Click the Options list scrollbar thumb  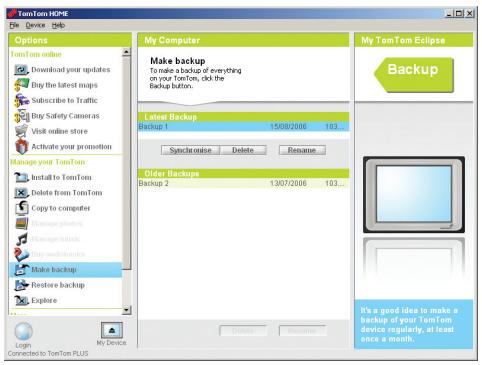click(126, 163)
